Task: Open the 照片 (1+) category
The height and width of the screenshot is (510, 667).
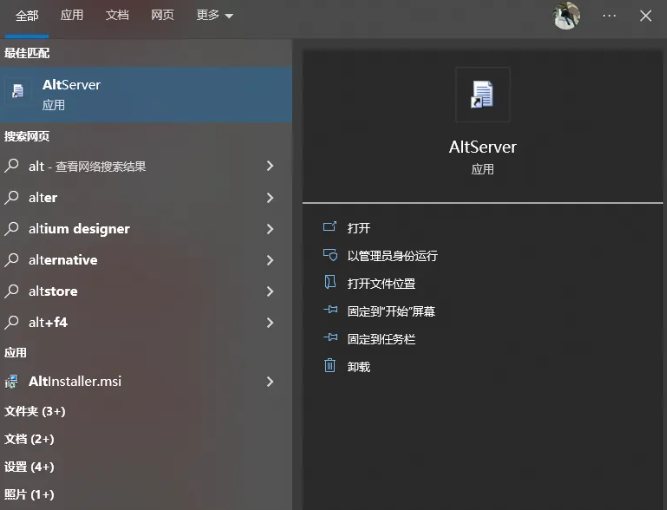Action: click(29, 494)
